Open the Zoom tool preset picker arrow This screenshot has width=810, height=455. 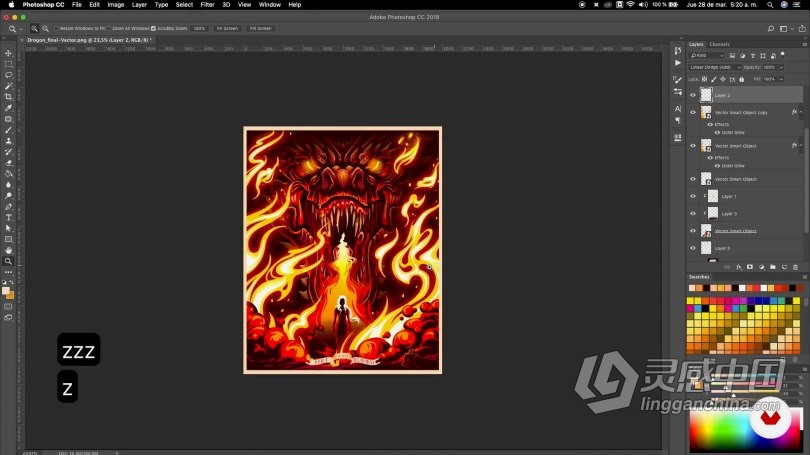pos(21,29)
